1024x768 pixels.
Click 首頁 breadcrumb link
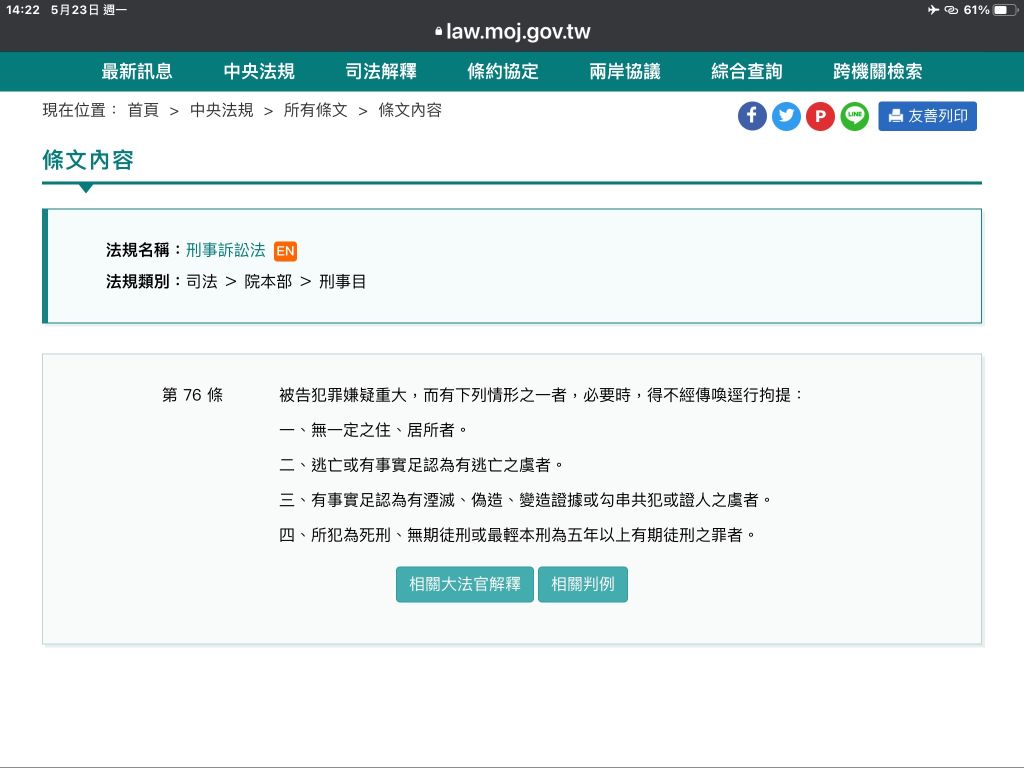(143, 110)
